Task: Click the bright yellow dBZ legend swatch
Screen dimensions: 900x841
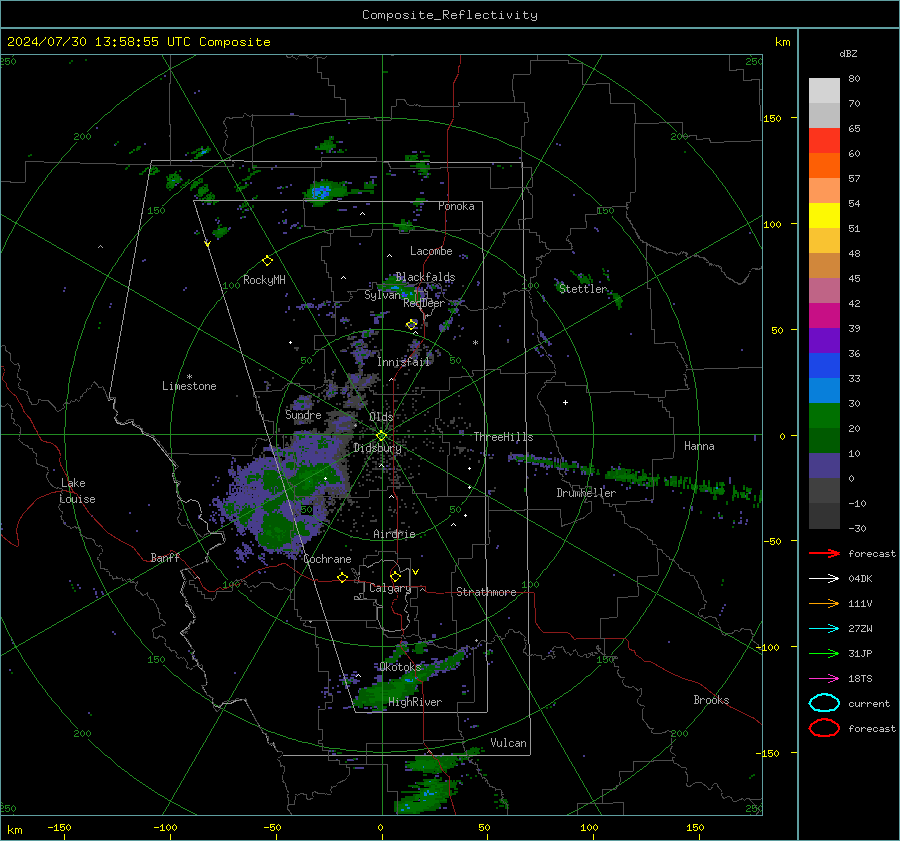Action: (x=824, y=215)
